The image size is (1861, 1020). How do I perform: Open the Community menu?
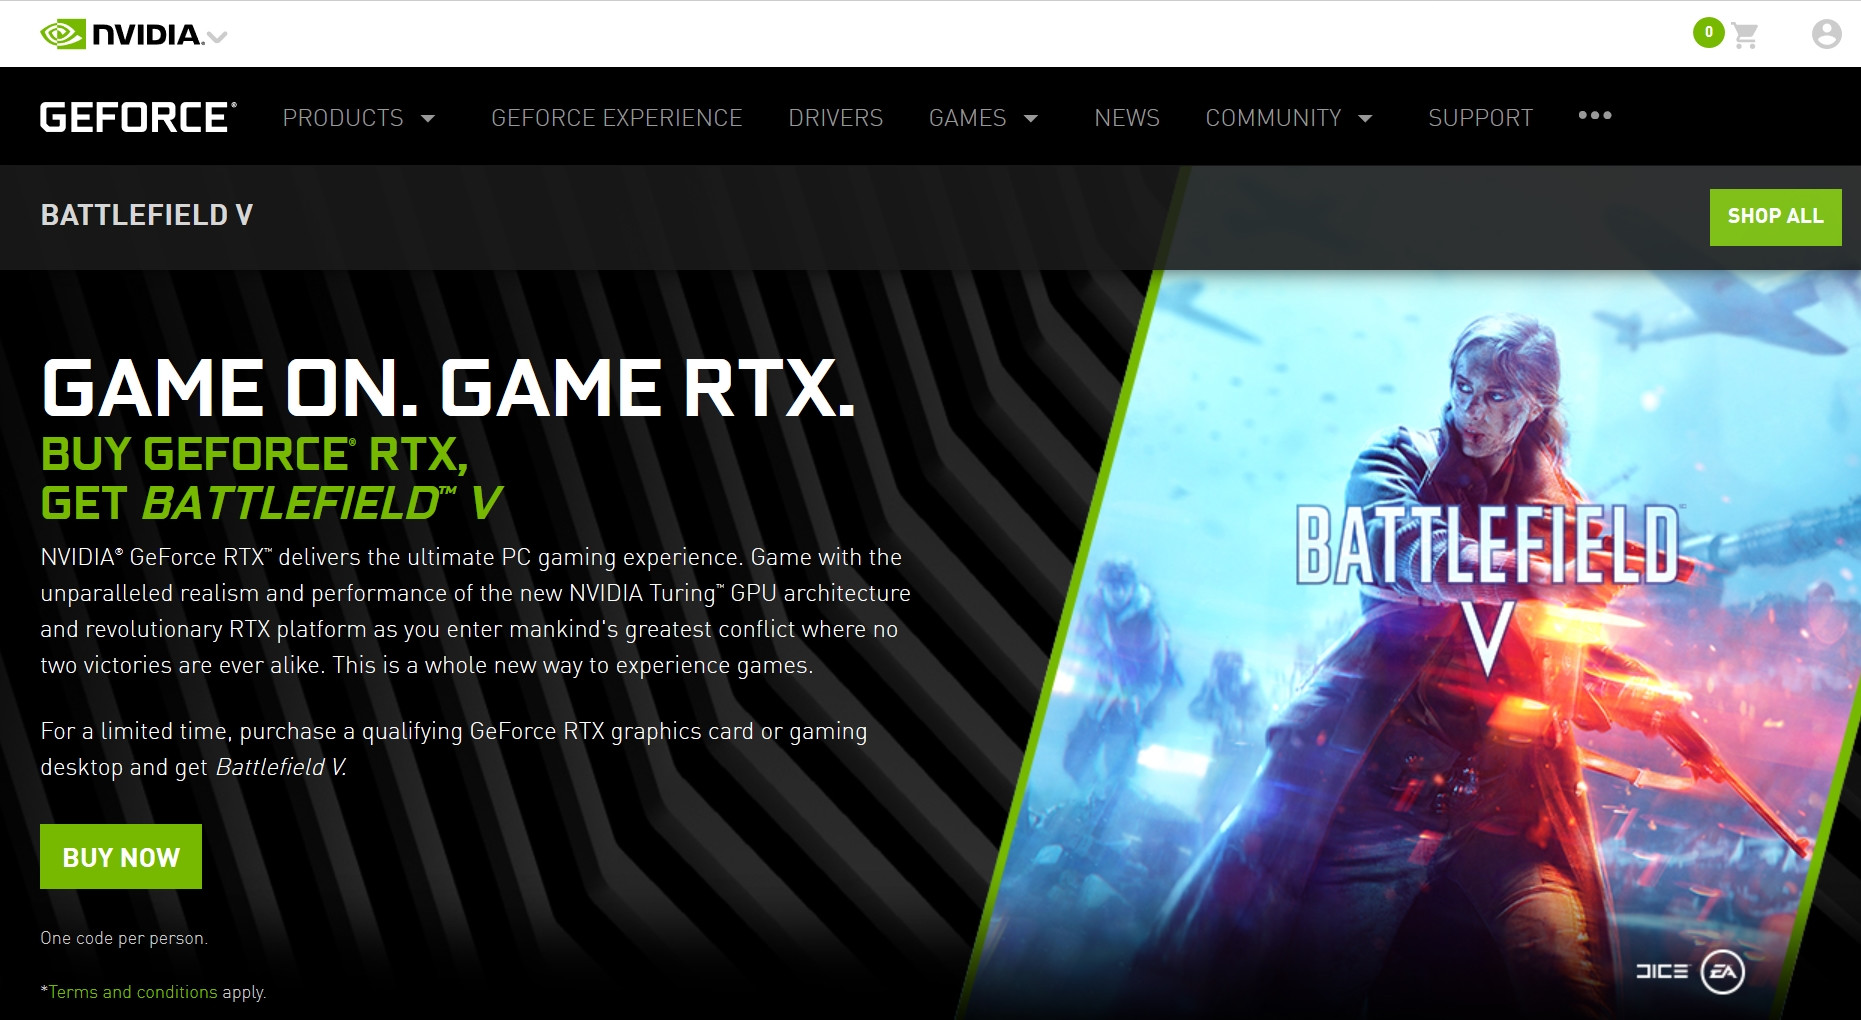[1273, 118]
